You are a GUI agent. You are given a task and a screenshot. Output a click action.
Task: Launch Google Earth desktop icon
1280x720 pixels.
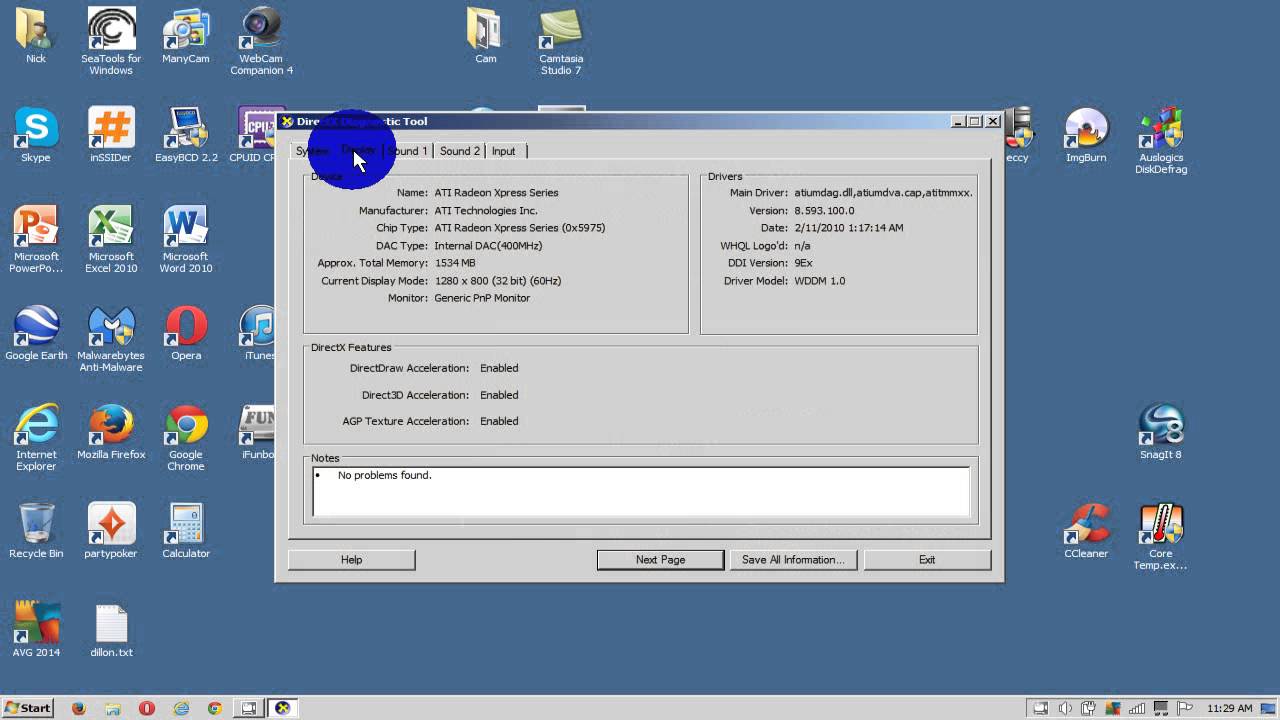[36, 333]
